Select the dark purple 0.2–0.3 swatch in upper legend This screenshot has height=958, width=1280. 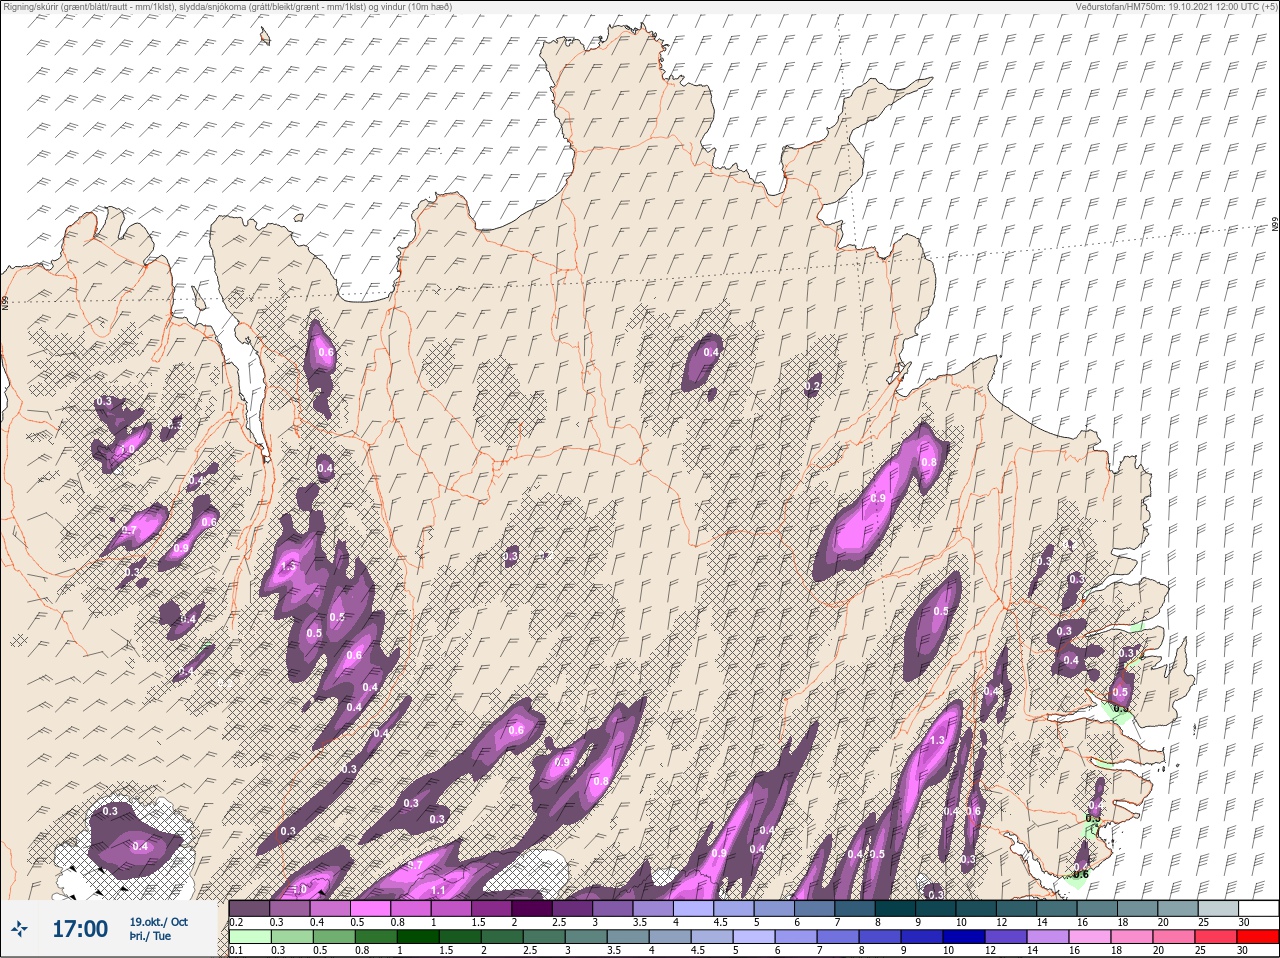(x=250, y=908)
